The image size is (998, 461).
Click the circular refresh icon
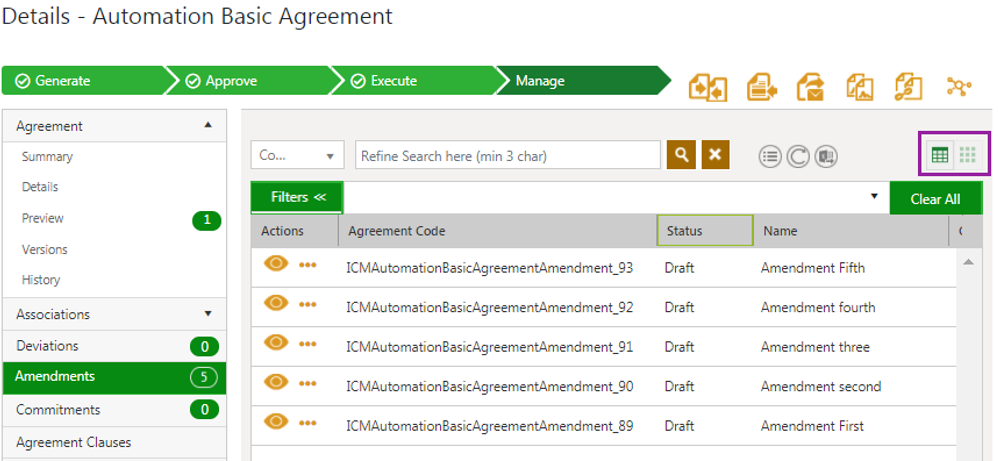tap(797, 156)
